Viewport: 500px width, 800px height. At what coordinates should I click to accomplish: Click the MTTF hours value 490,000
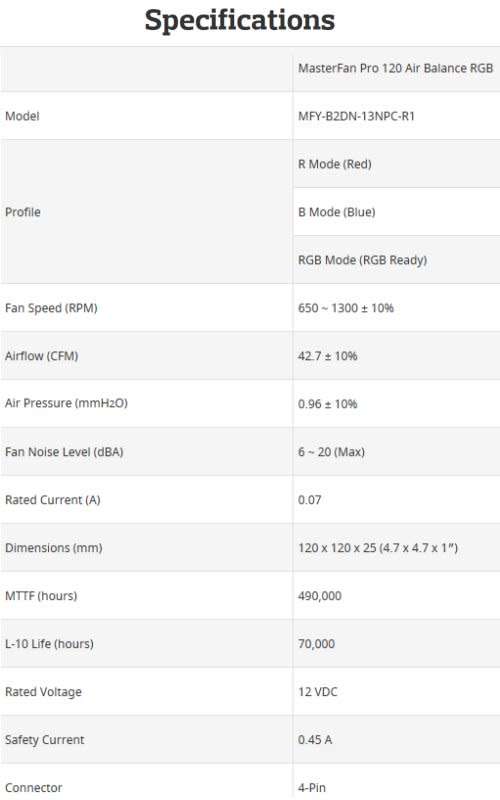[320, 596]
